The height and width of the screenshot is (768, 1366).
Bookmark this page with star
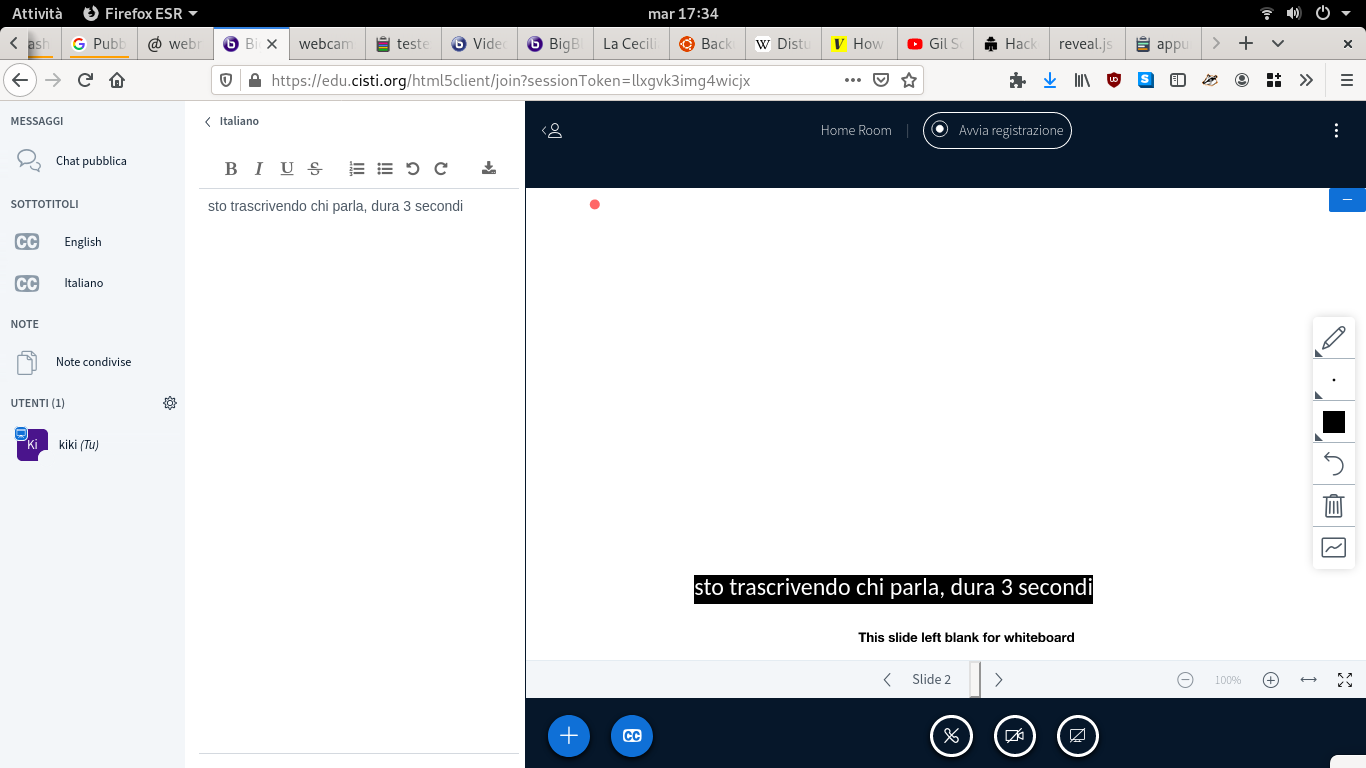tap(909, 80)
